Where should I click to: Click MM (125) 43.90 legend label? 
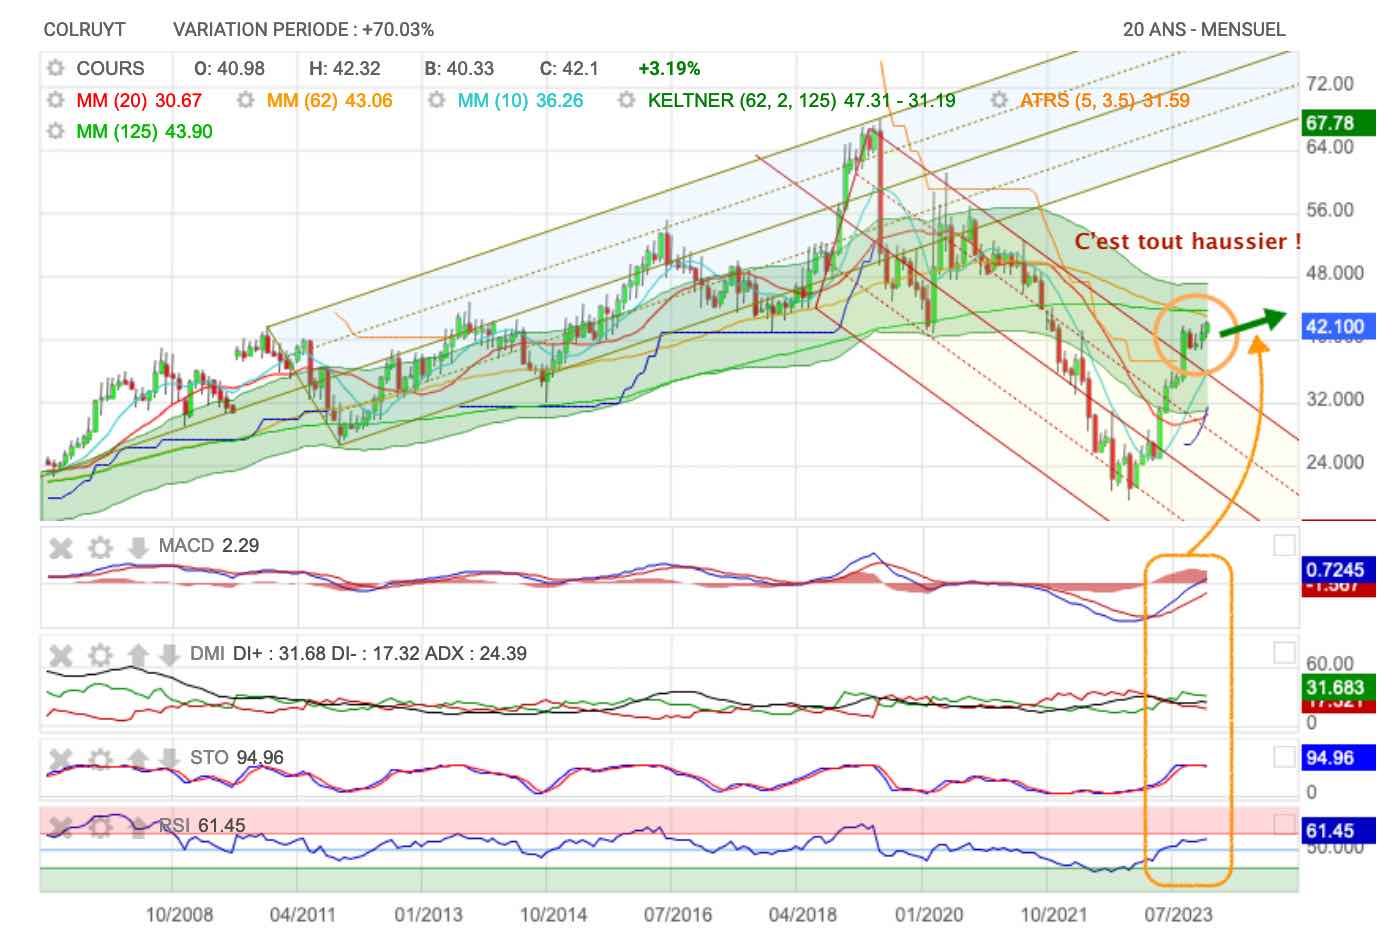tap(144, 132)
